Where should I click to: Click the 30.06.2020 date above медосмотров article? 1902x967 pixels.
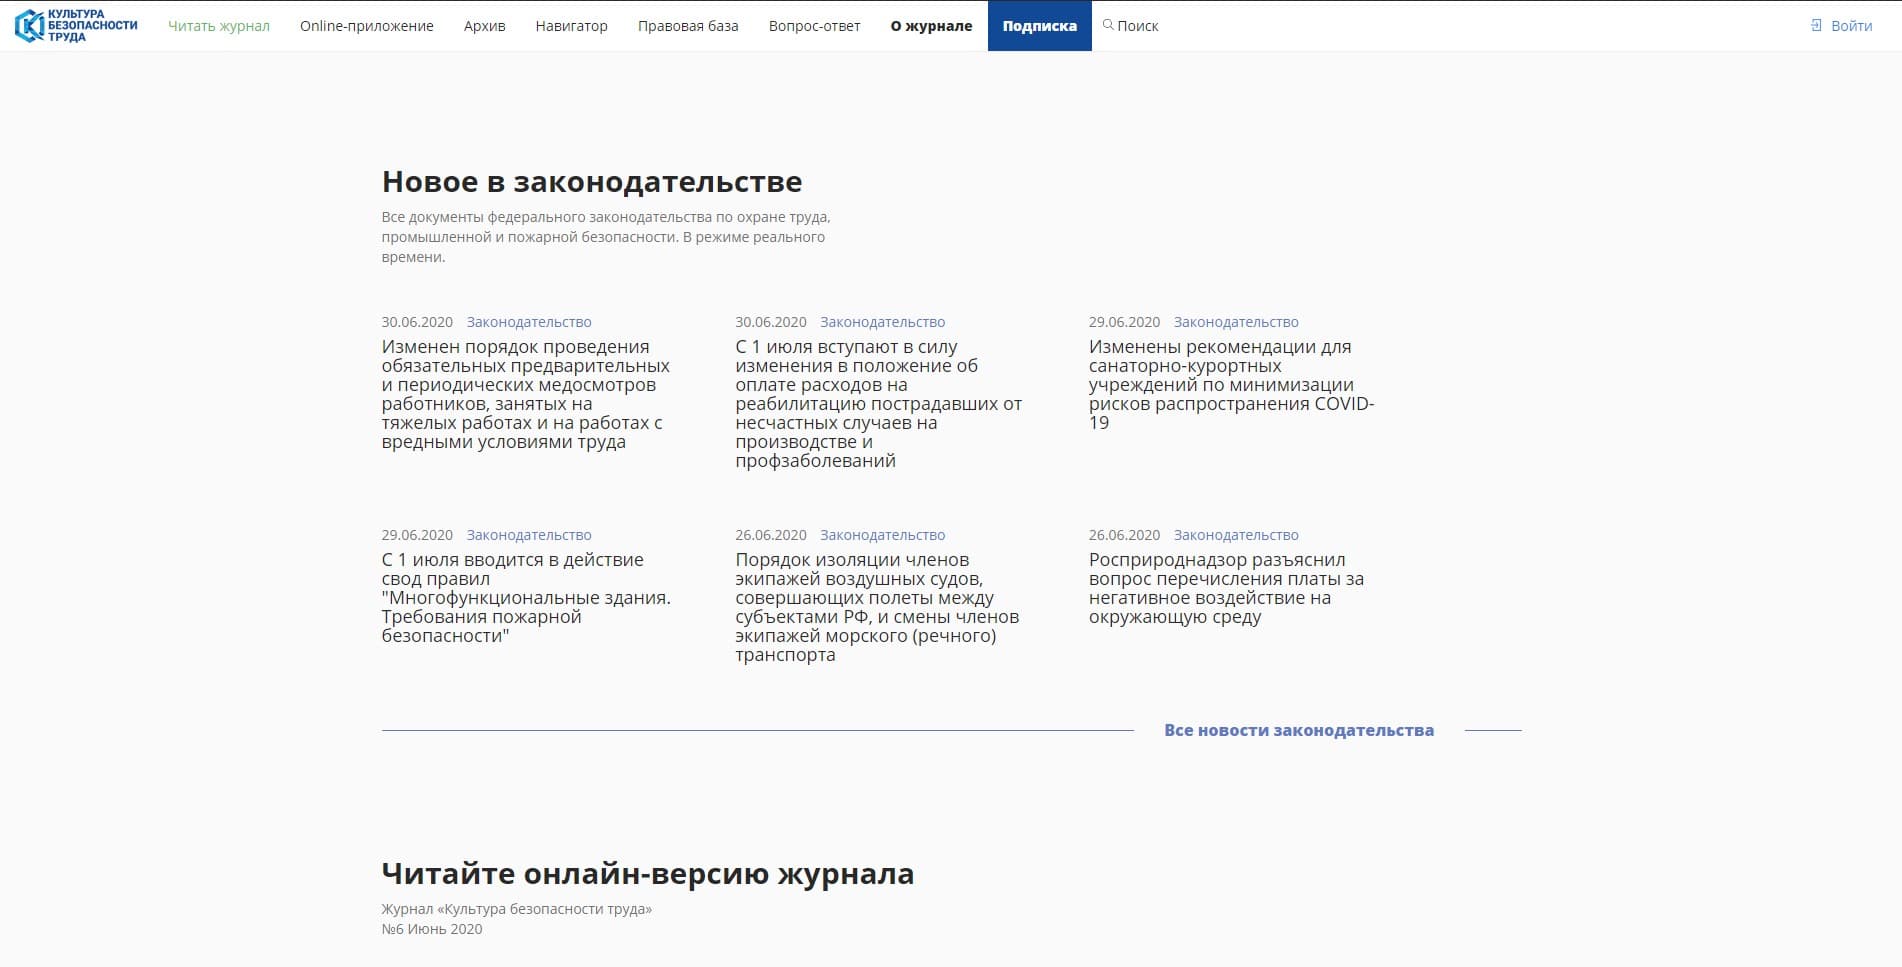(x=417, y=322)
